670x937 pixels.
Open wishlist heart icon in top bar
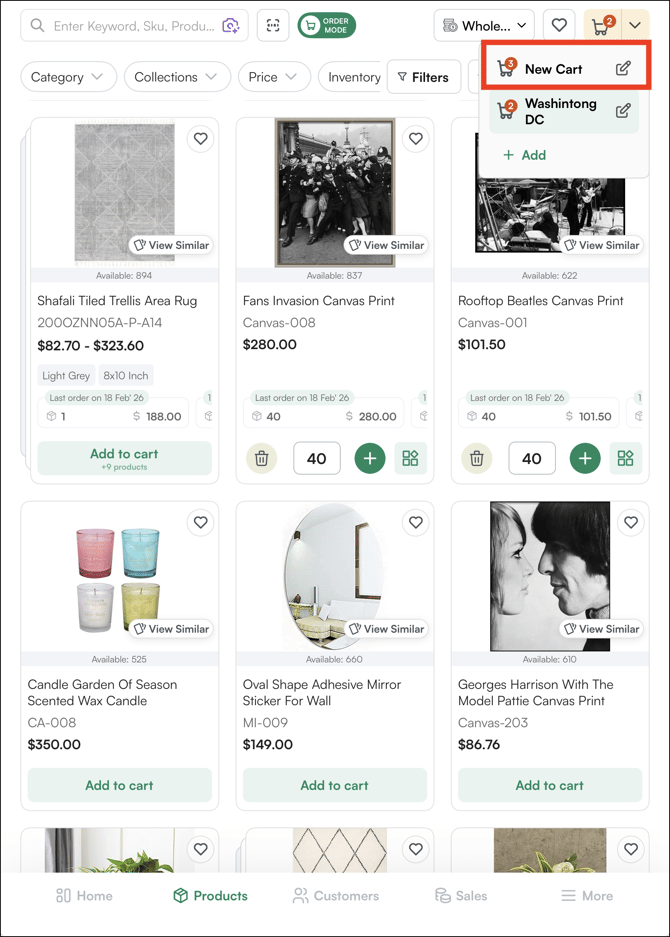(x=559, y=26)
